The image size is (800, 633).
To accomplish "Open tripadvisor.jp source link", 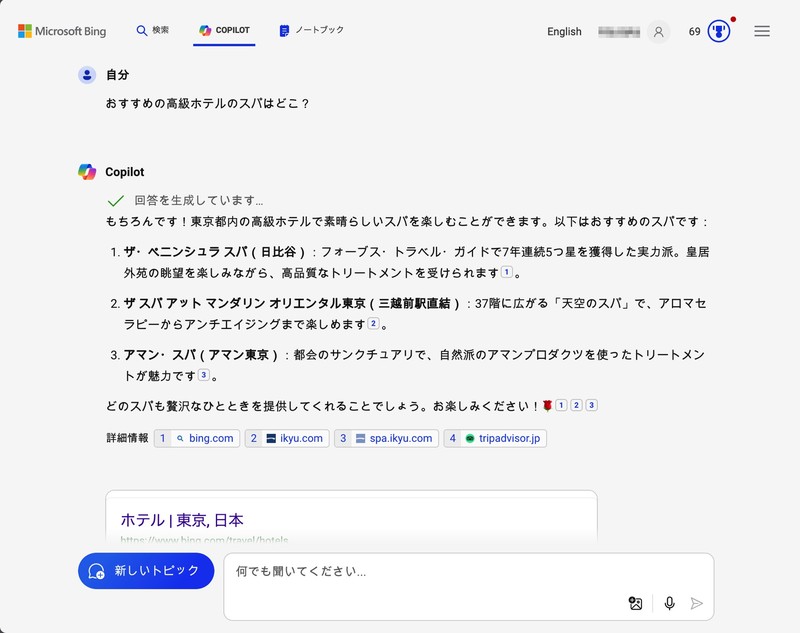I will (495, 438).
